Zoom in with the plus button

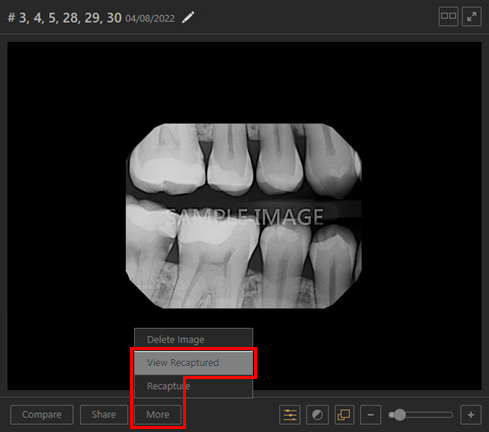tap(471, 415)
